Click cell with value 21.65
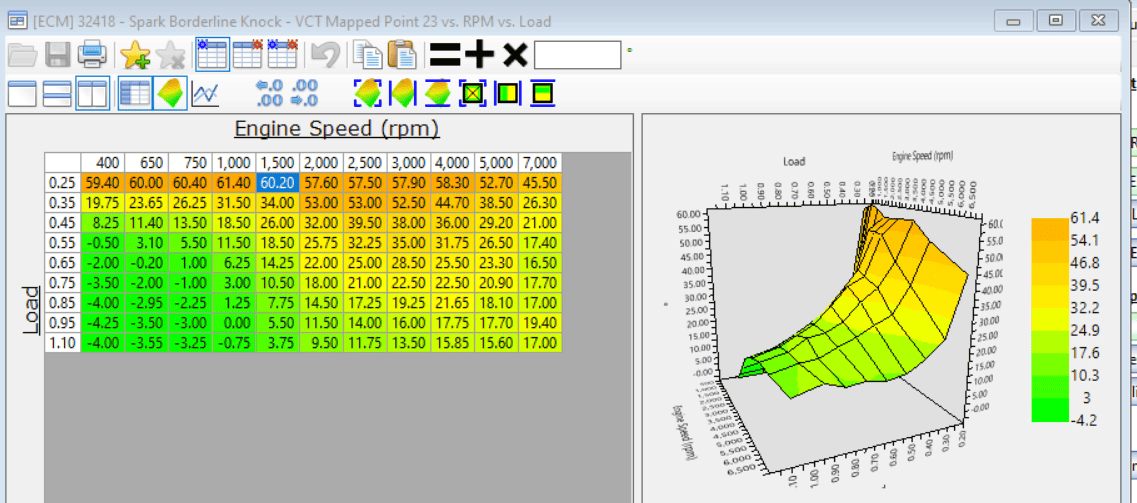Screen dimensions: 1137x503 tap(453, 304)
